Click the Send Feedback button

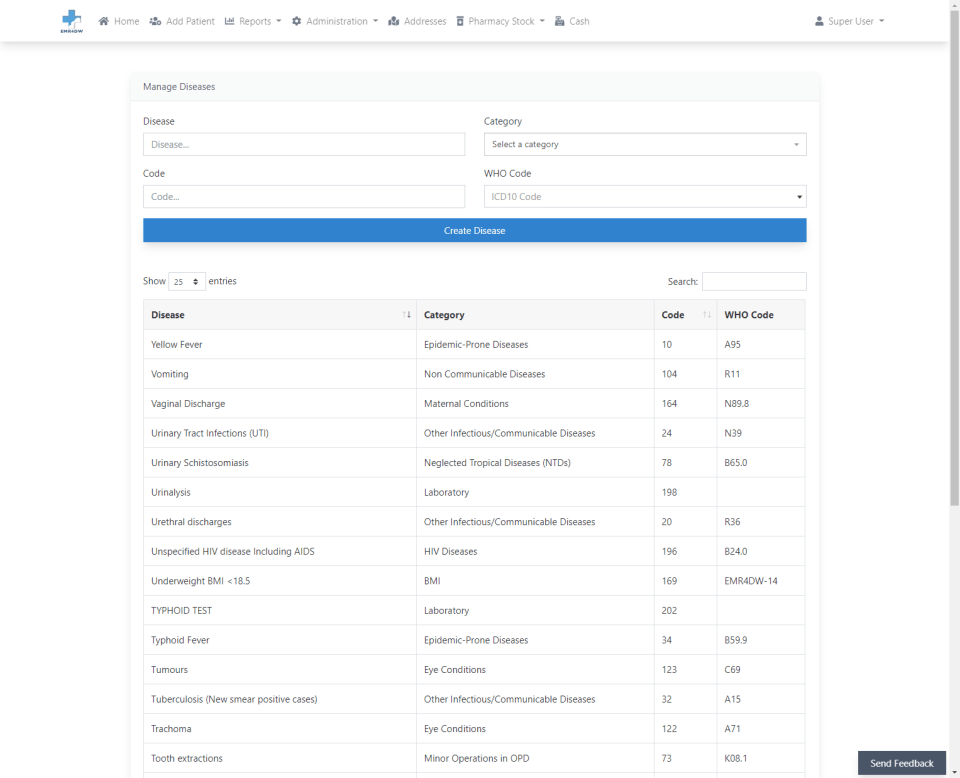pyautogui.click(x=901, y=763)
